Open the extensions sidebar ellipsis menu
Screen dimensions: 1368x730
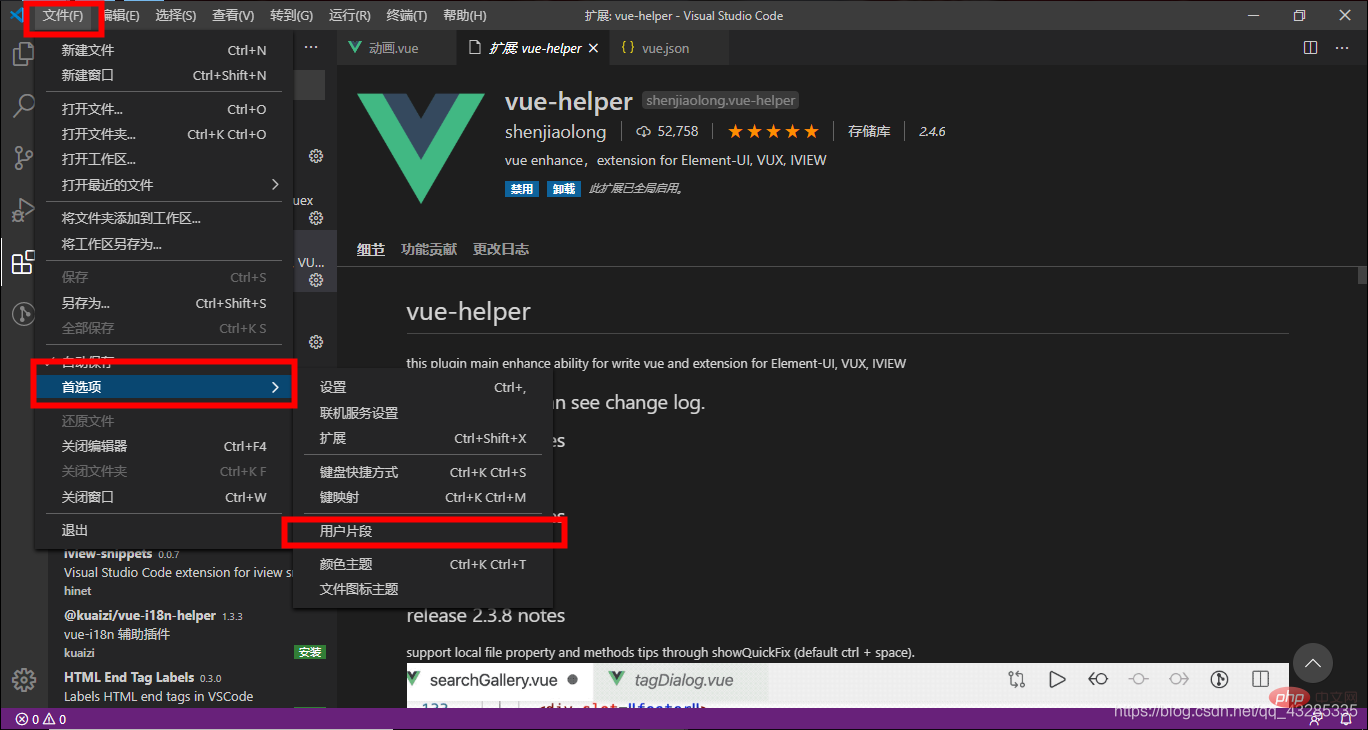click(311, 48)
